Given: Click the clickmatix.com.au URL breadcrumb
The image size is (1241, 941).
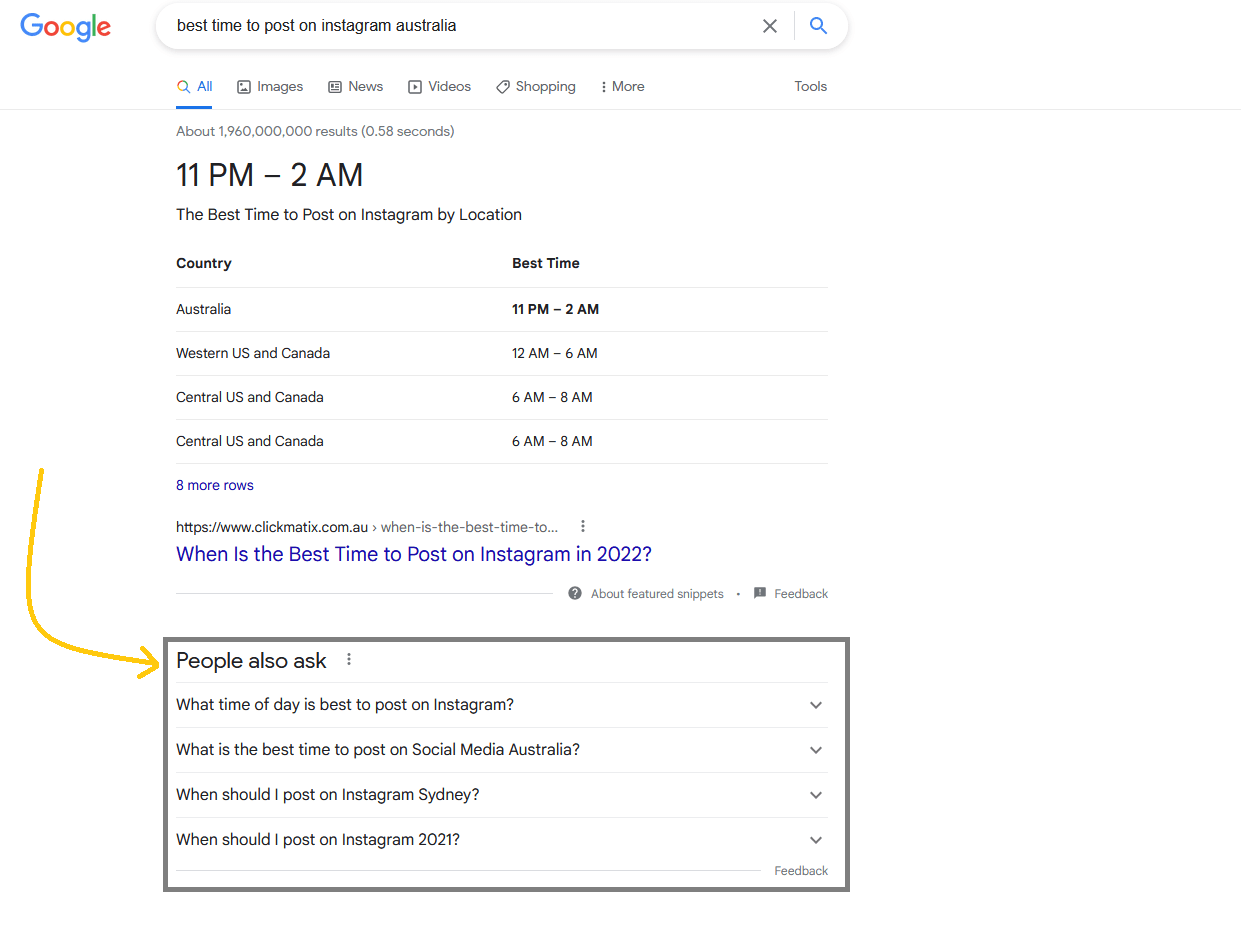Looking at the screenshot, I should click(367, 526).
